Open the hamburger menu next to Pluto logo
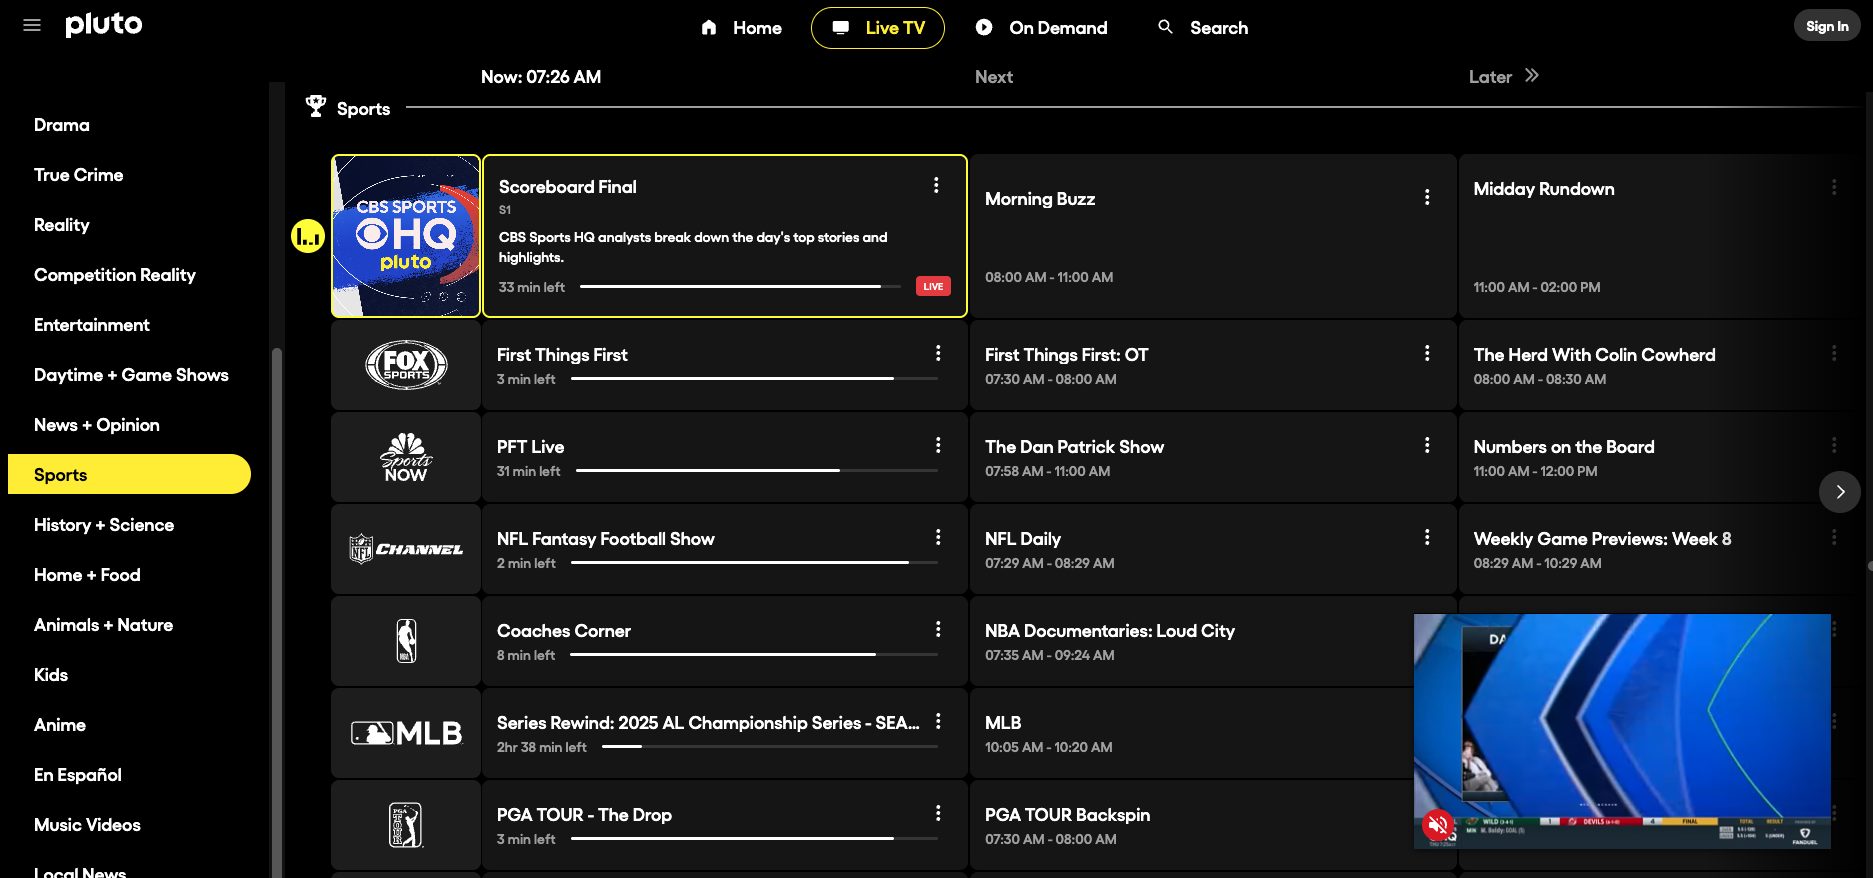The width and height of the screenshot is (1873, 878). click(x=32, y=25)
